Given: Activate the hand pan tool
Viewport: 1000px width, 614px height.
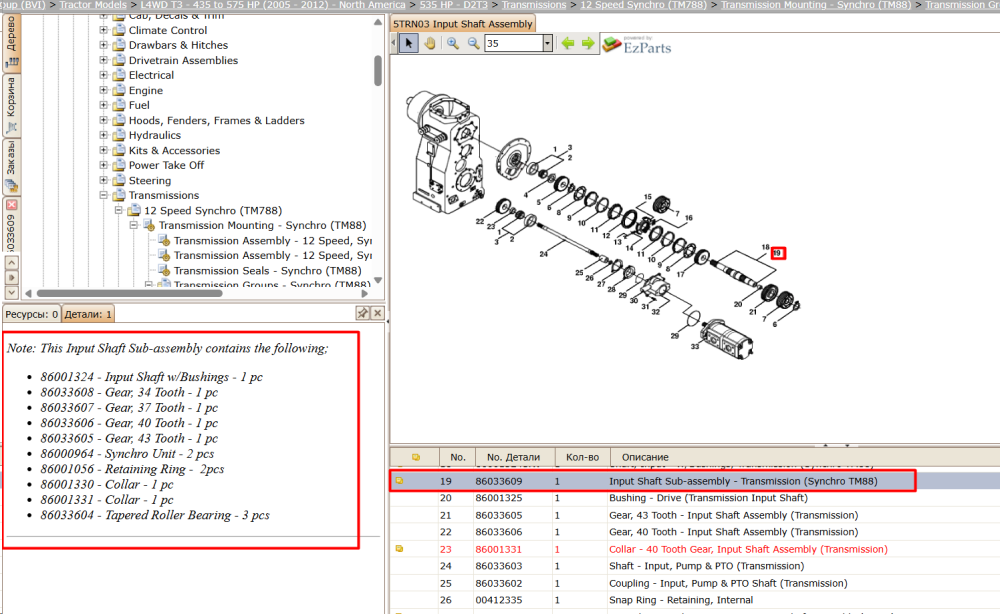Looking at the screenshot, I should [x=430, y=43].
